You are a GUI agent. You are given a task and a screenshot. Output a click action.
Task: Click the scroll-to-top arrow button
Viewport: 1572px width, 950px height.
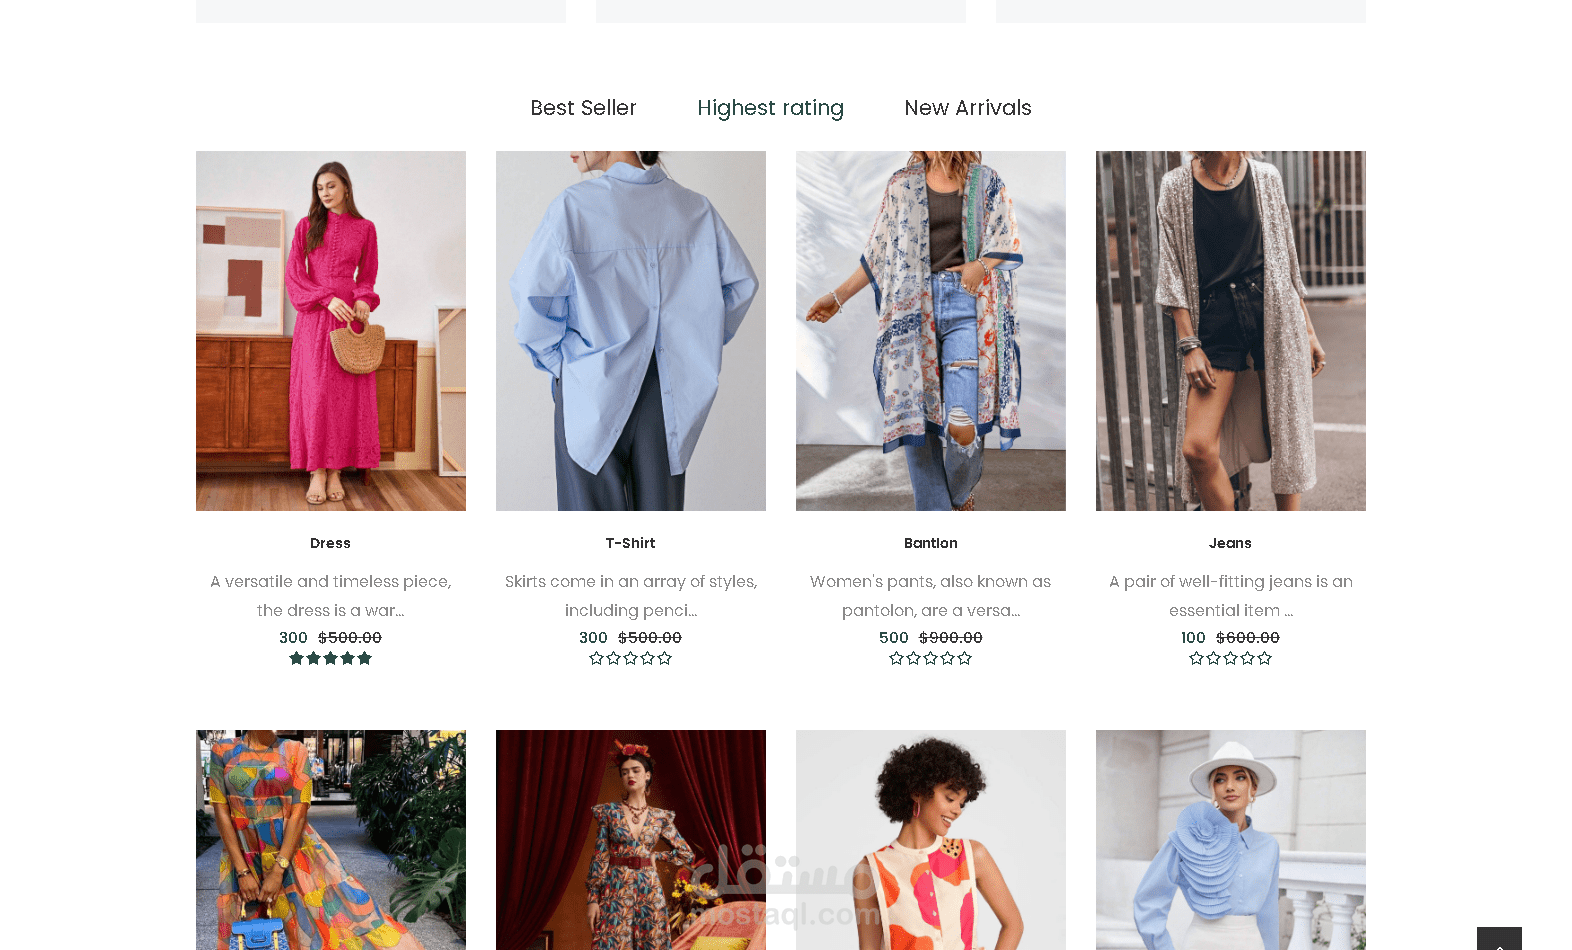pyautogui.click(x=1499, y=938)
